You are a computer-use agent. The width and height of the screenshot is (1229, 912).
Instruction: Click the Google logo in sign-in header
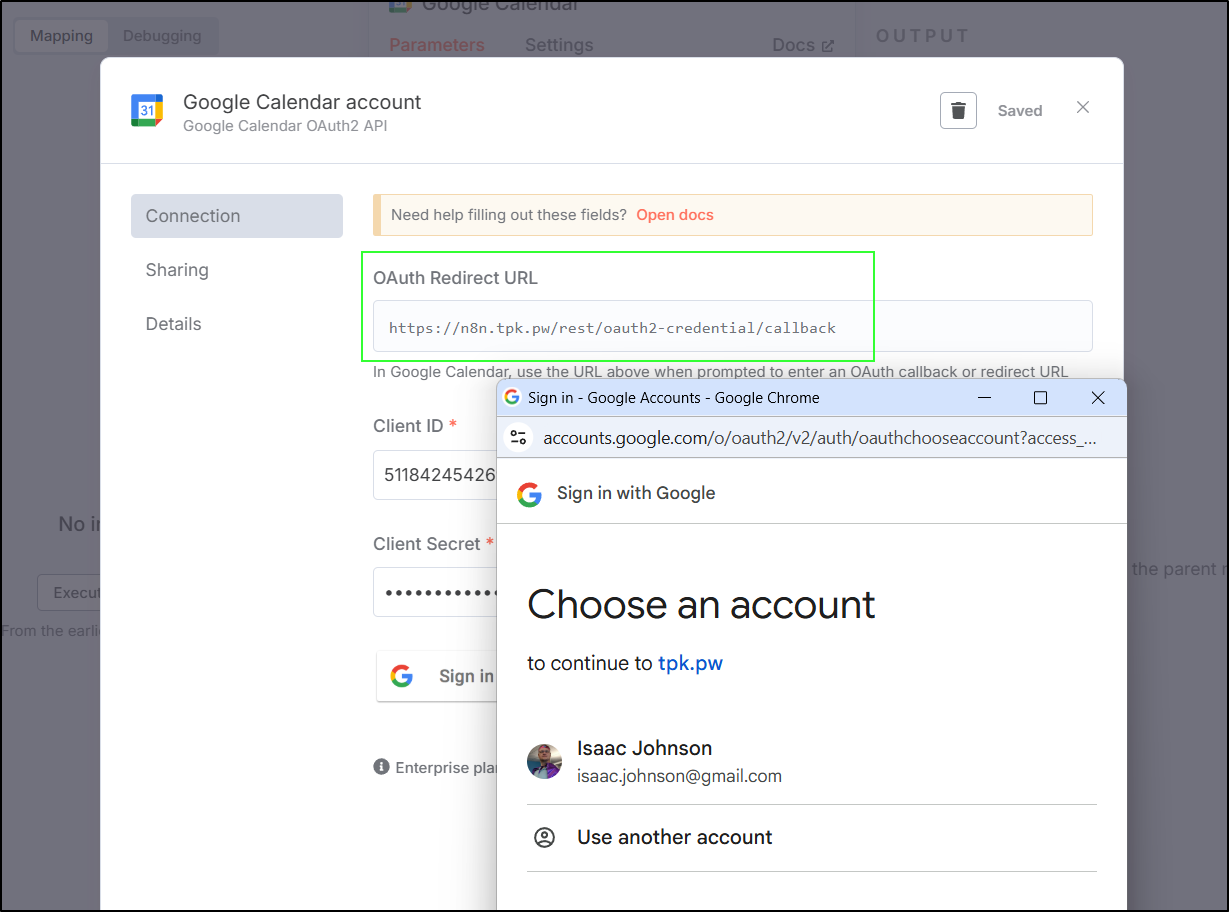(529, 493)
